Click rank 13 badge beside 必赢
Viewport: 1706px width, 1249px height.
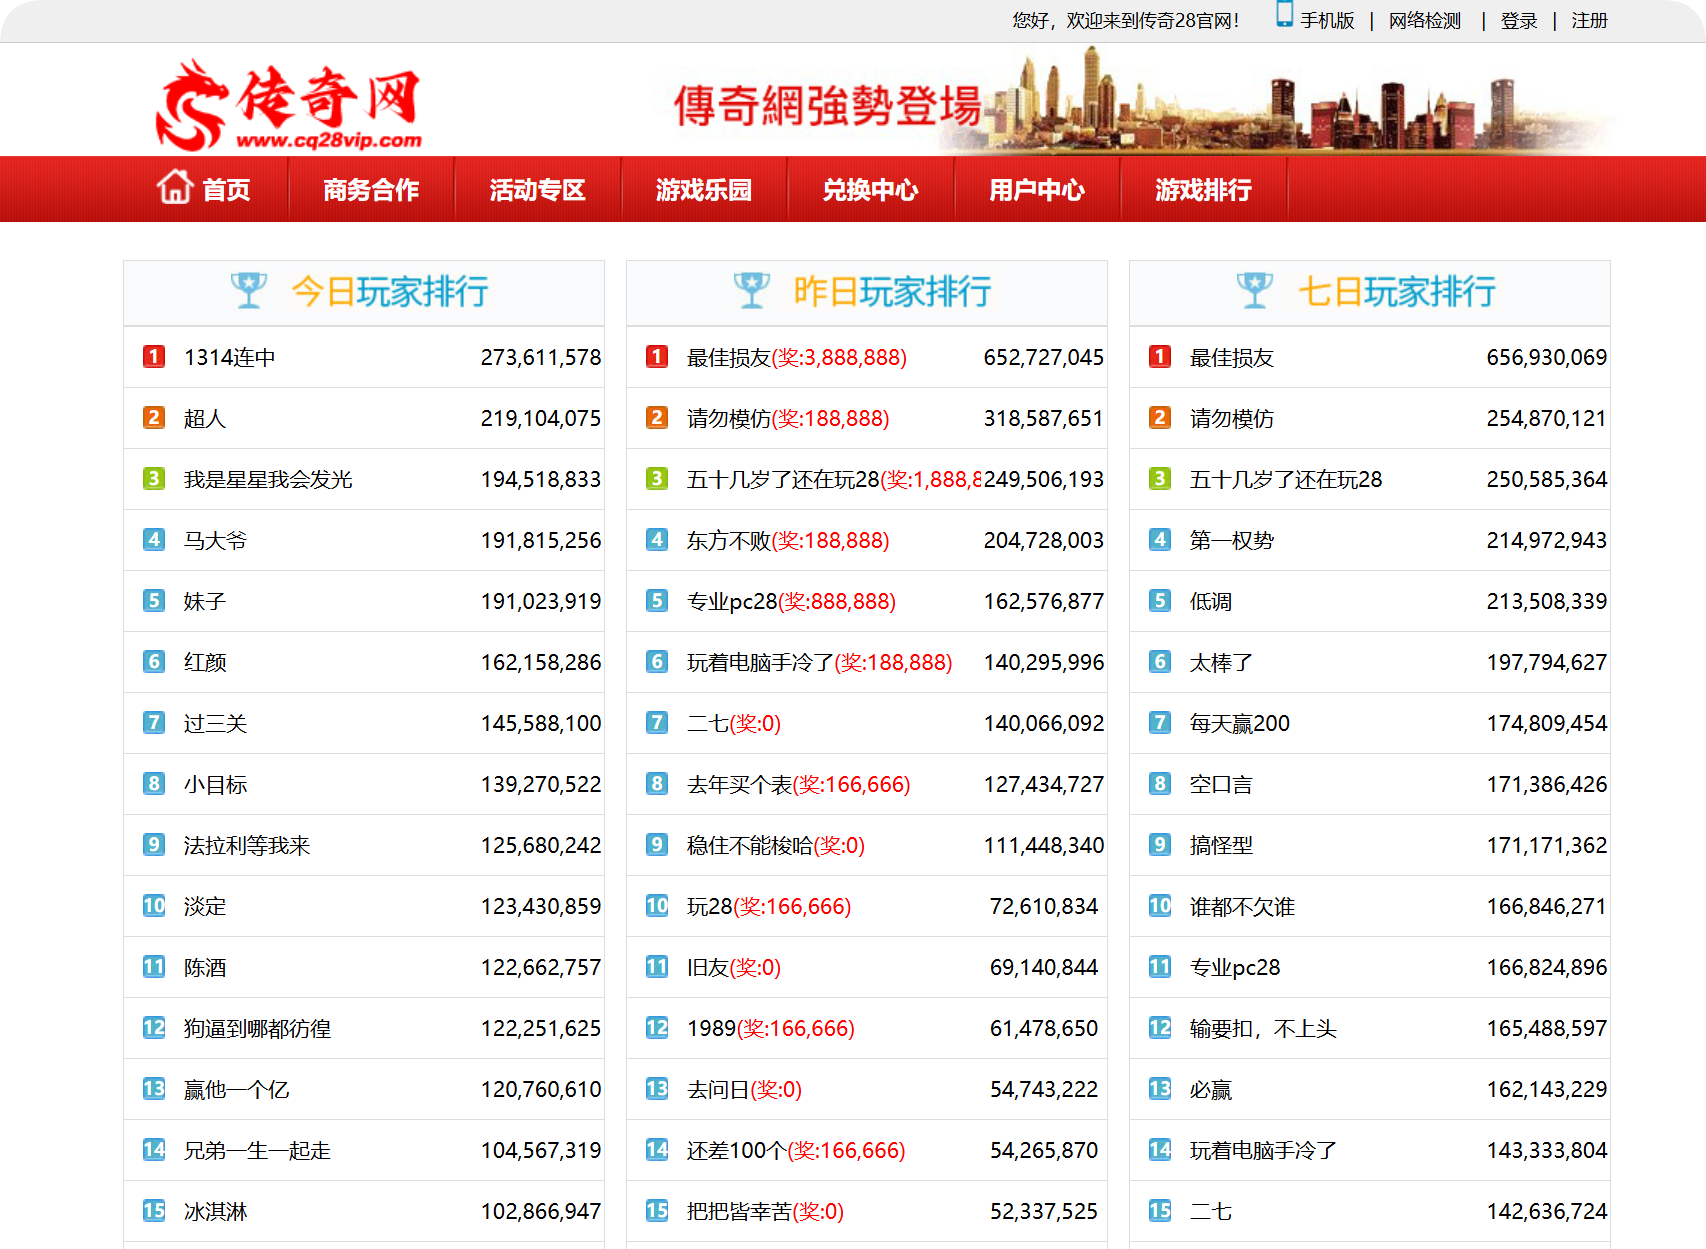pyautogui.click(x=1160, y=1089)
